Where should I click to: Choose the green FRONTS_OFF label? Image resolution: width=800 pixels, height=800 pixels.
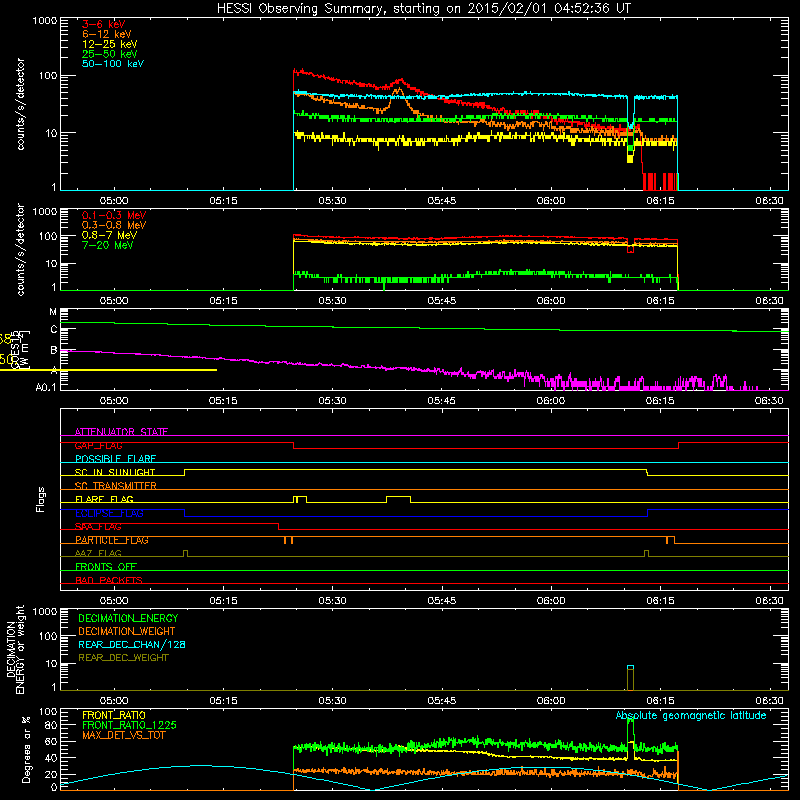tap(106, 567)
